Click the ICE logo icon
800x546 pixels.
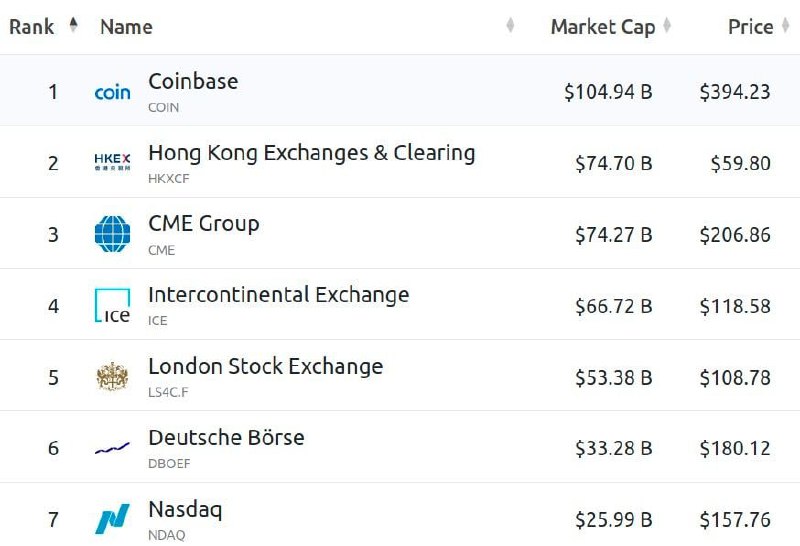(112, 305)
